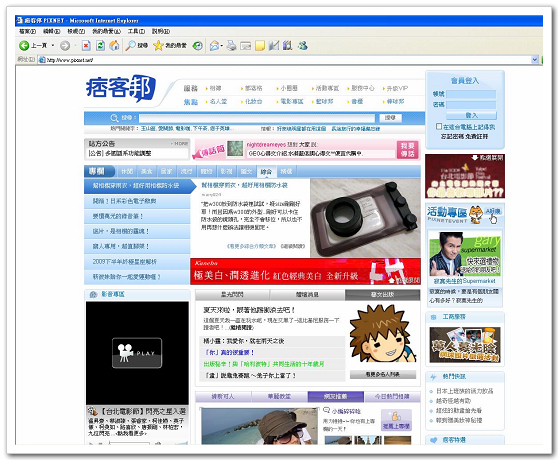Open the 檢視 (View) menu

(x=76, y=31)
